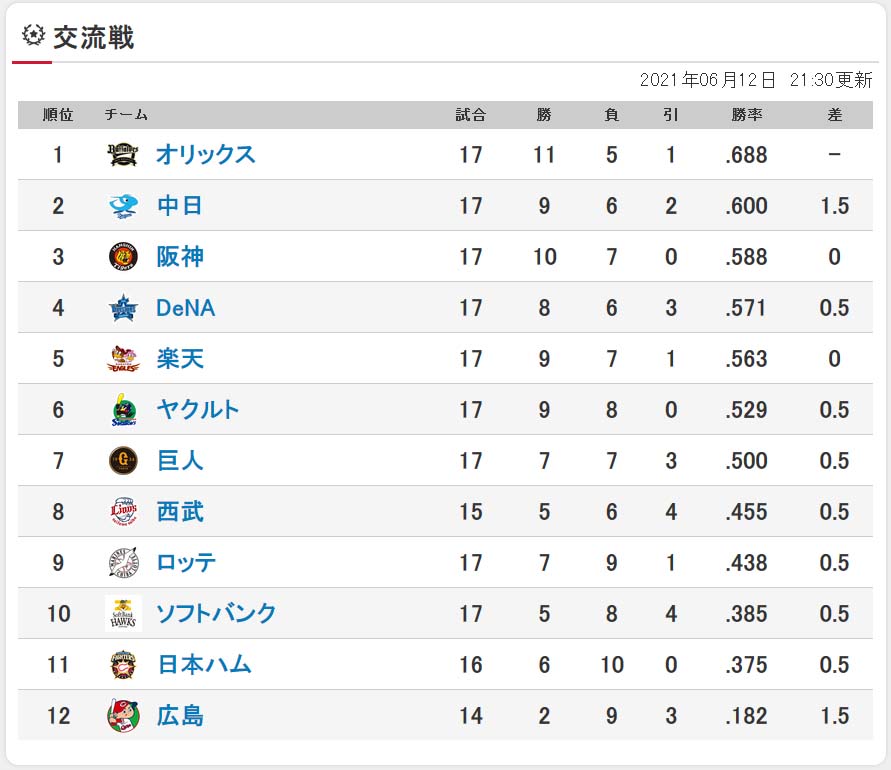Click the Hanshin Tigers team logo
The width and height of the screenshot is (891, 770).
coord(123,257)
